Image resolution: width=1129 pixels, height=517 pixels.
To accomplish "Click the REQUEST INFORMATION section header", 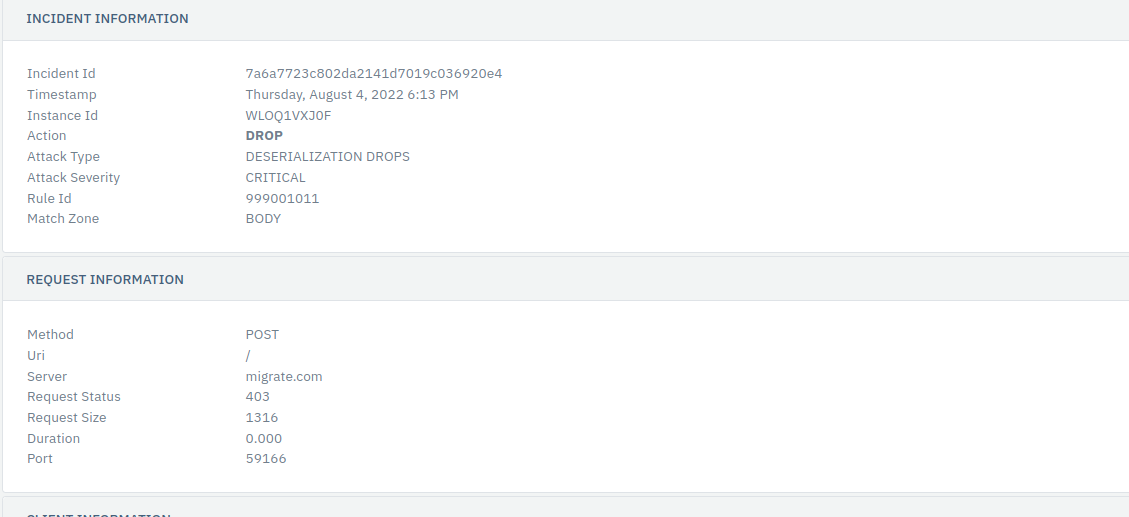I will (x=105, y=279).
